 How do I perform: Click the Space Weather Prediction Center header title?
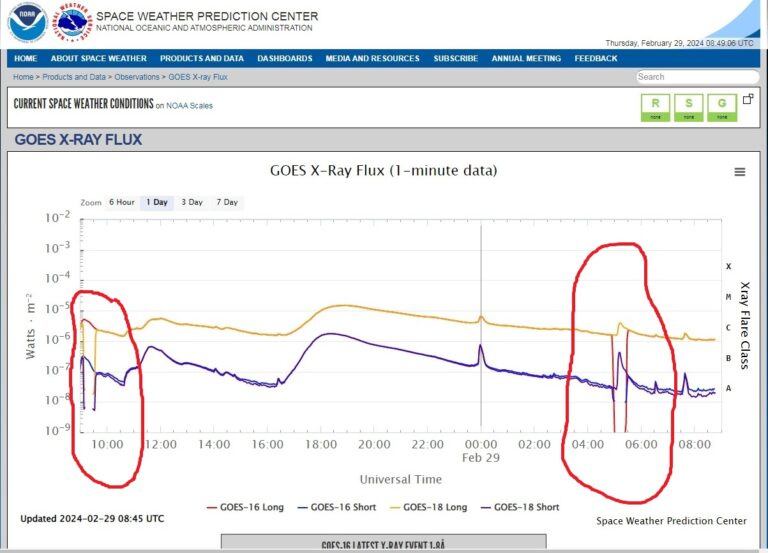[x=207, y=16]
